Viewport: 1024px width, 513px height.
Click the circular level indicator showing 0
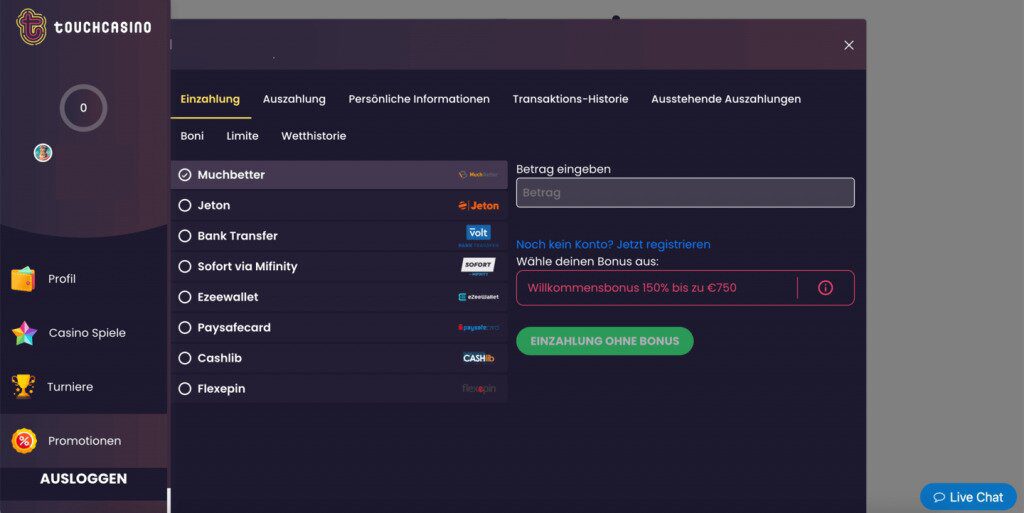click(84, 108)
